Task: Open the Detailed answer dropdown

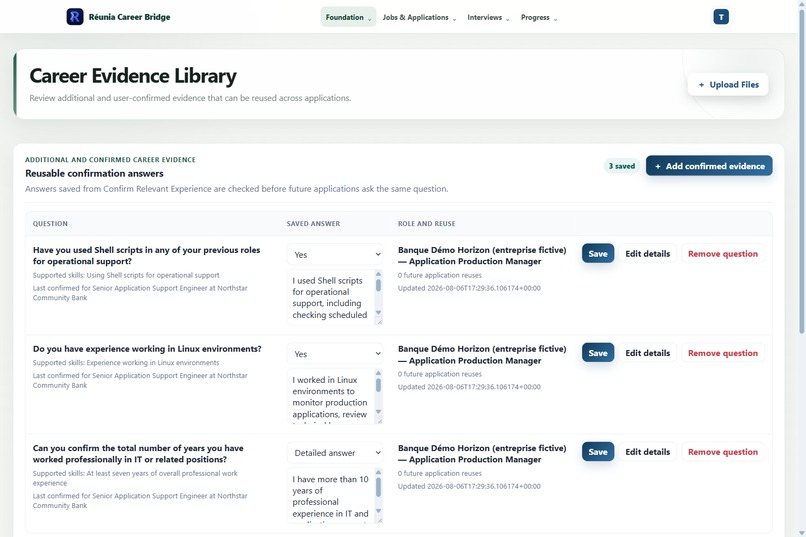Action: [335, 453]
